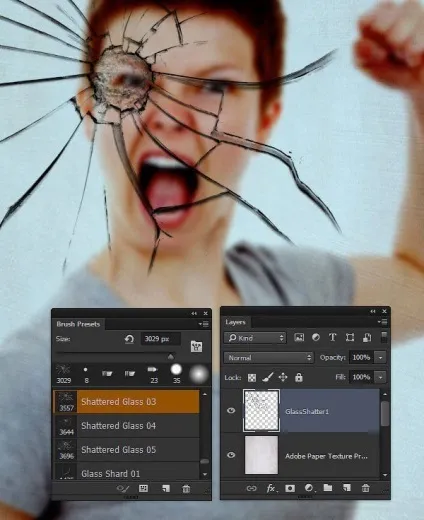Select Adobe Paper Texture layer name
The image size is (424, 520).
coord(326,456)
